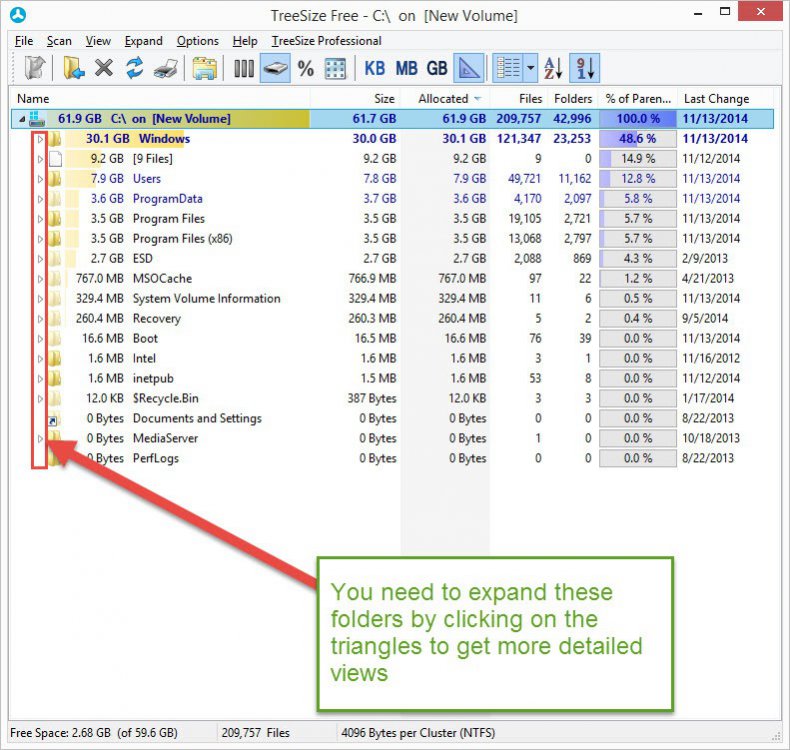This screenshot has width=790, height=750.
Task: Click the % of Parent column header
Action: pos(638,99)
